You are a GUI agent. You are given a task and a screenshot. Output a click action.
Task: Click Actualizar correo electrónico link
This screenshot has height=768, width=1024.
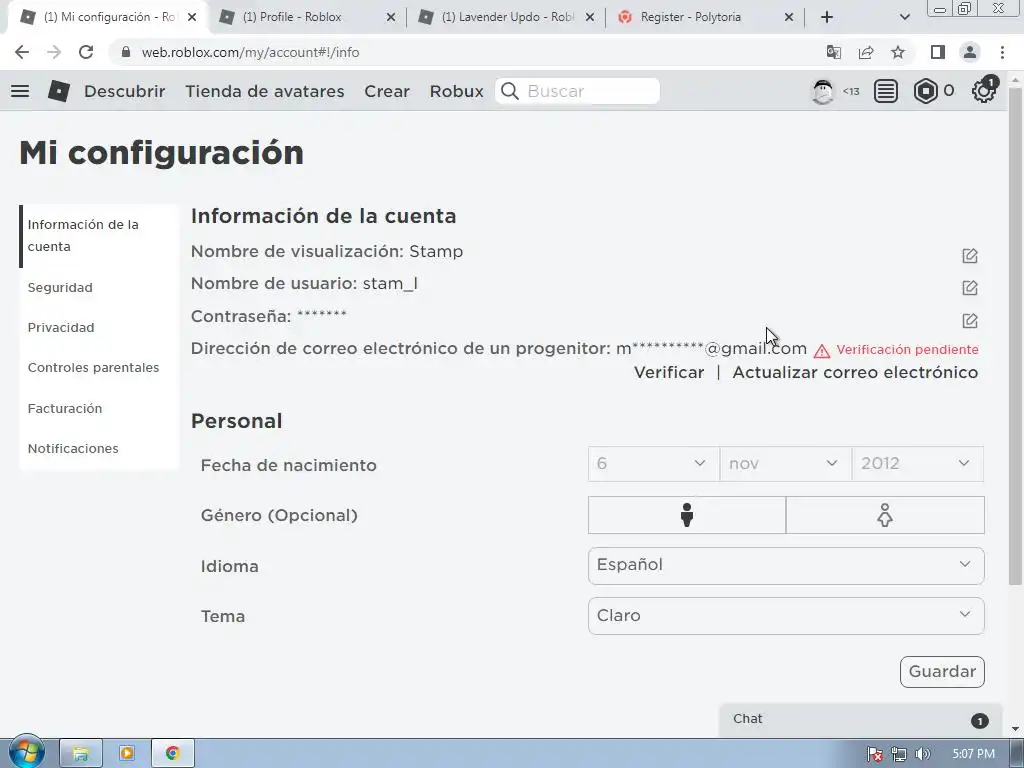pos(855,372)
